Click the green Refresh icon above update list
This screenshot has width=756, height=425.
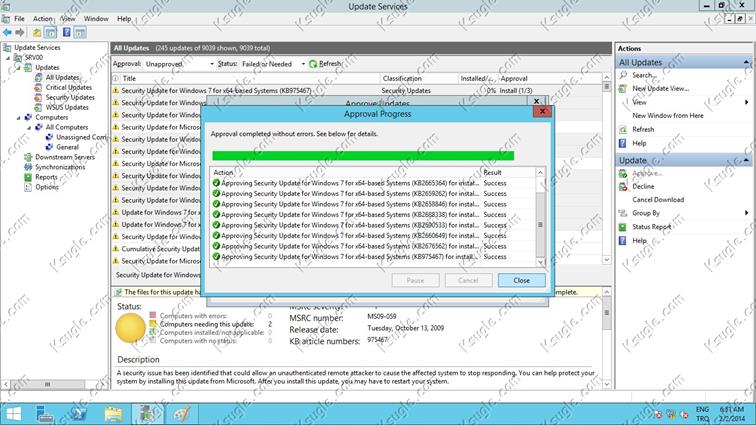313,64
